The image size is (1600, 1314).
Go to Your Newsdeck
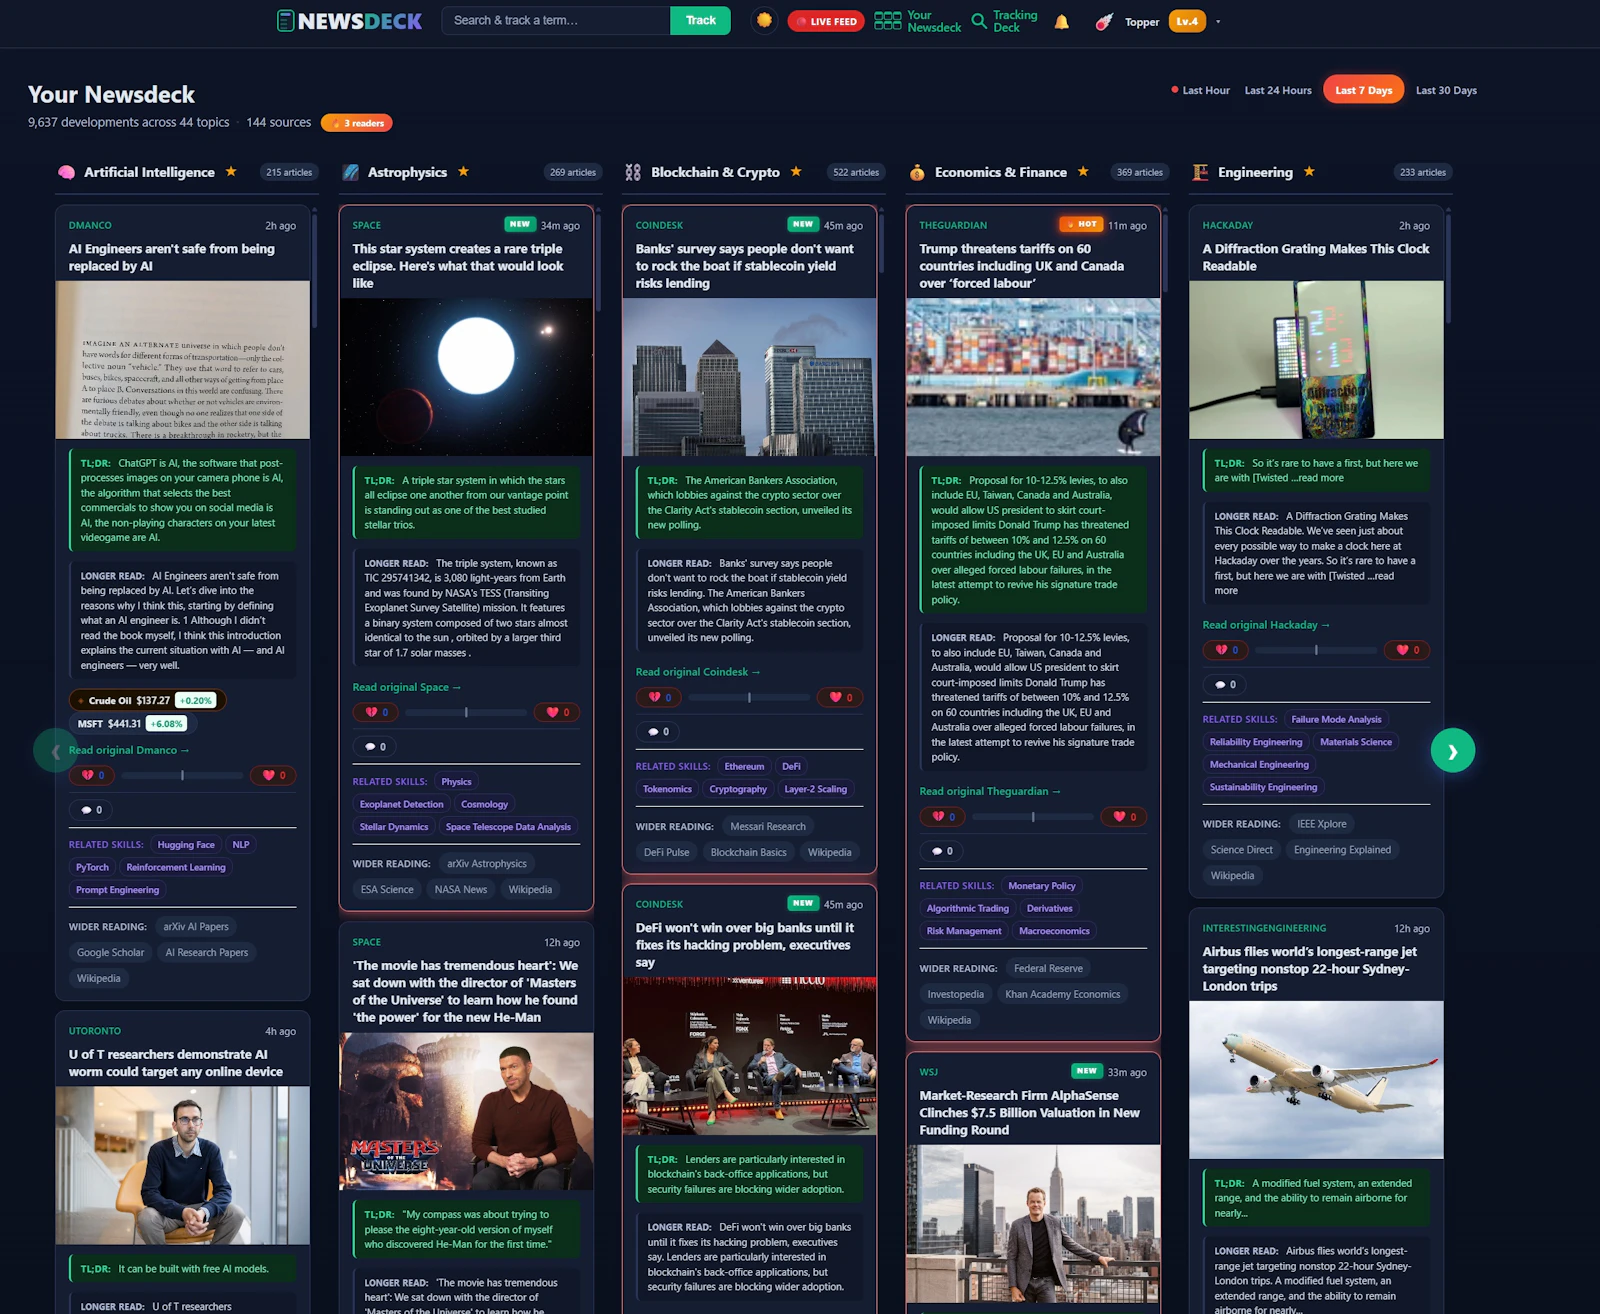[x=917, y=21]
